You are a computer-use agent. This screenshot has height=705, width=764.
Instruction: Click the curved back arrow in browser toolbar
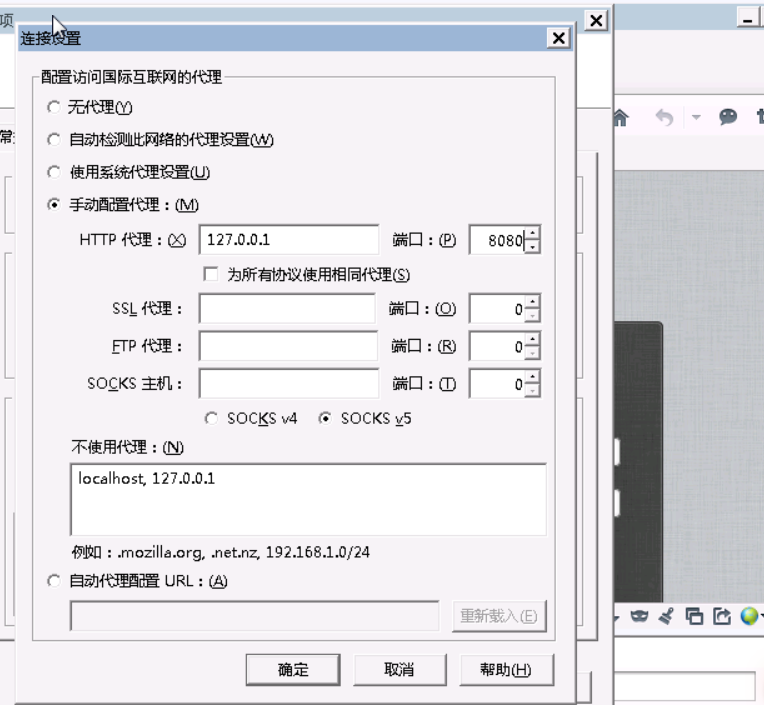tap(664, 117)
